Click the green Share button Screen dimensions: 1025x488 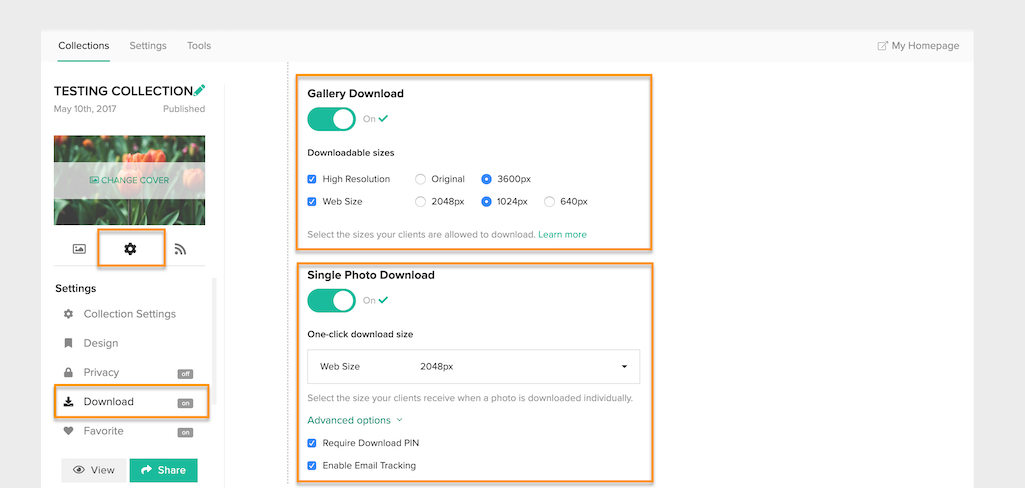click(x=163, y=470)
